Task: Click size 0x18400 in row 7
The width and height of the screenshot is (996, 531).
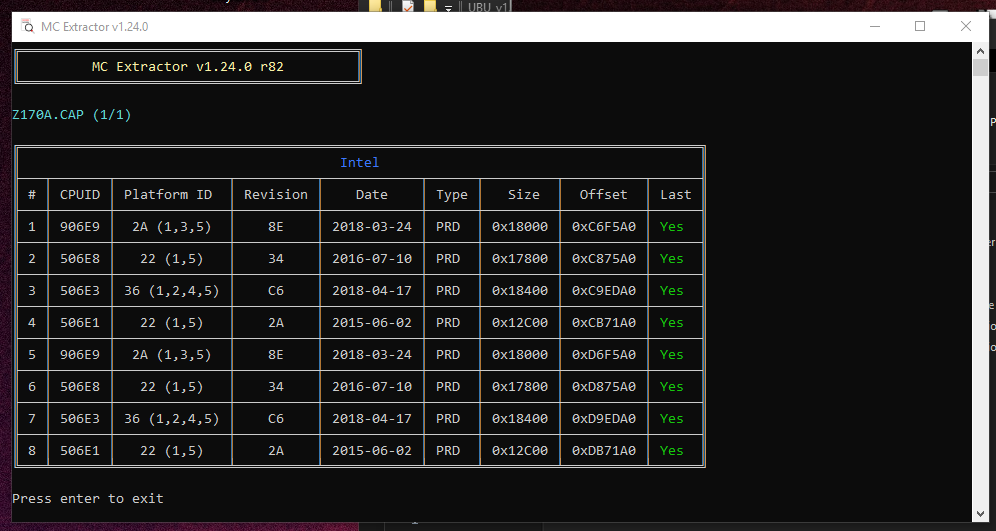Action: (x=520, y=419)
